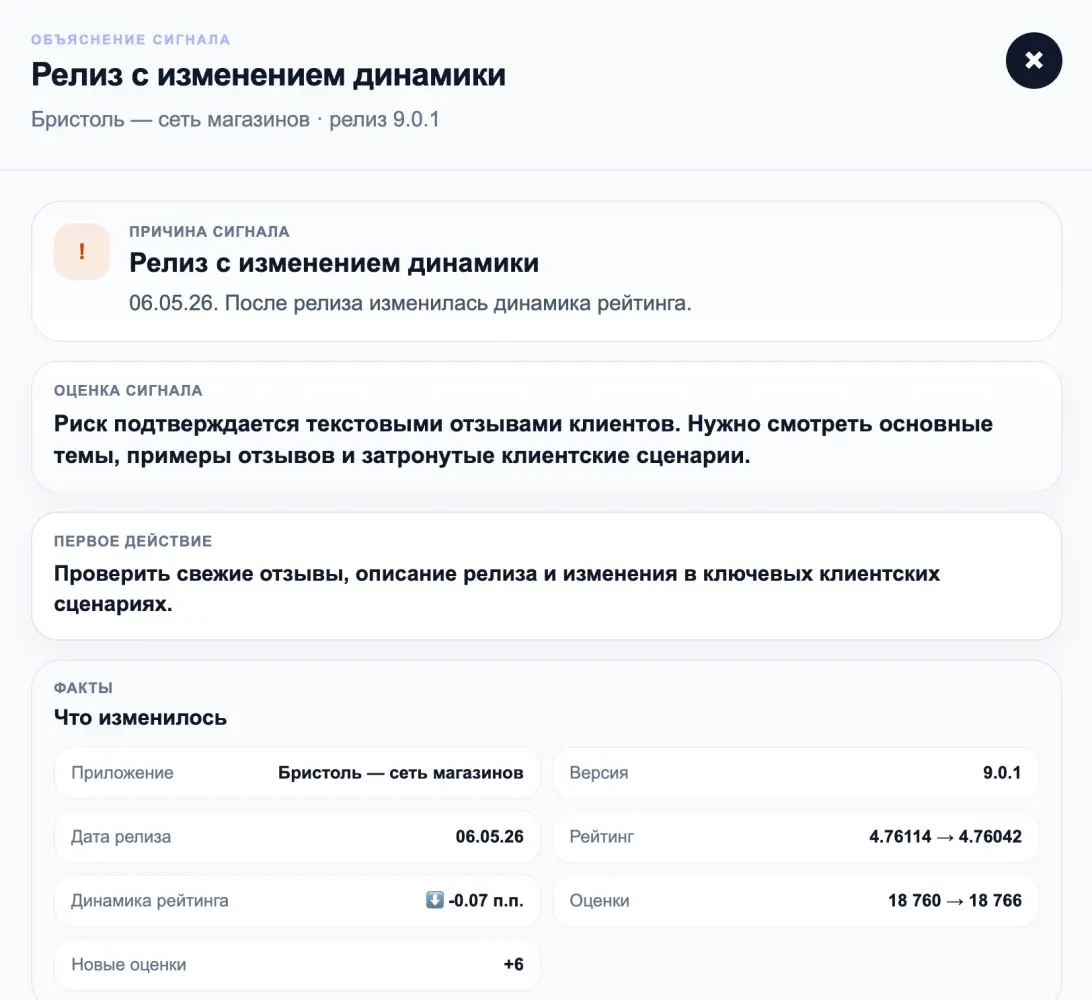
Task: Click the subtitle 'Бристоль — сеть магазинов · релиз 9.0.1'
Action: click(x=235, y=119)
